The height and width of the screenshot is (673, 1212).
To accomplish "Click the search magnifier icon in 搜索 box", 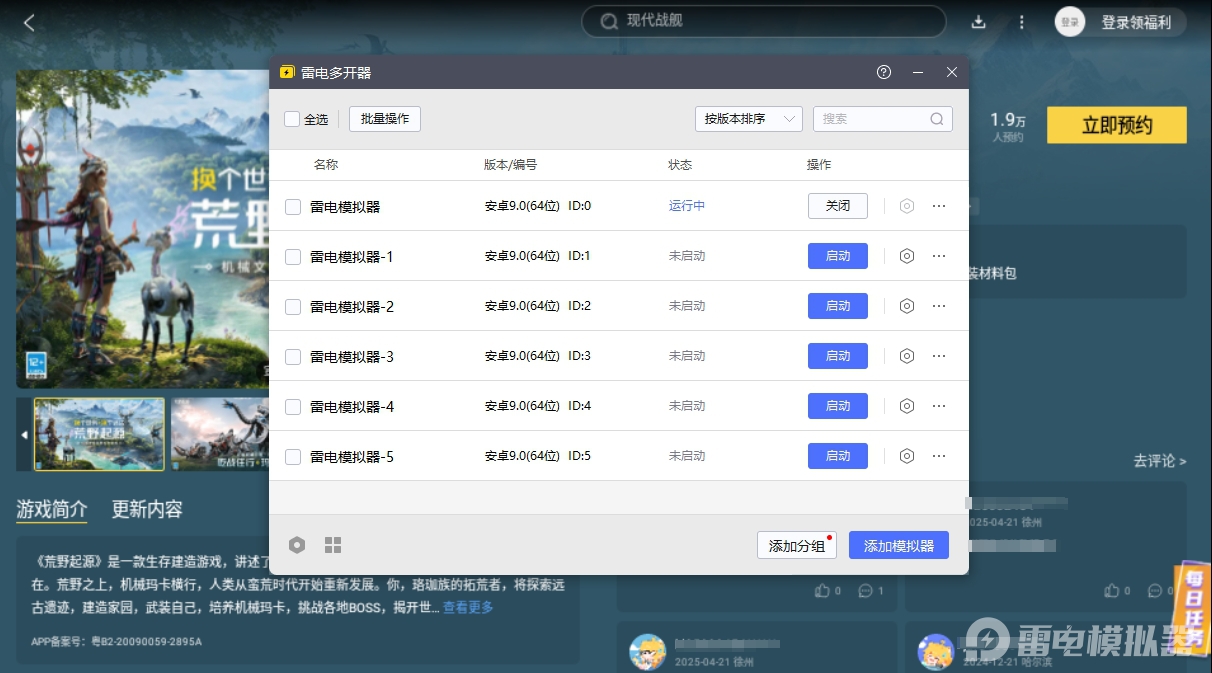I will (937, 119).
